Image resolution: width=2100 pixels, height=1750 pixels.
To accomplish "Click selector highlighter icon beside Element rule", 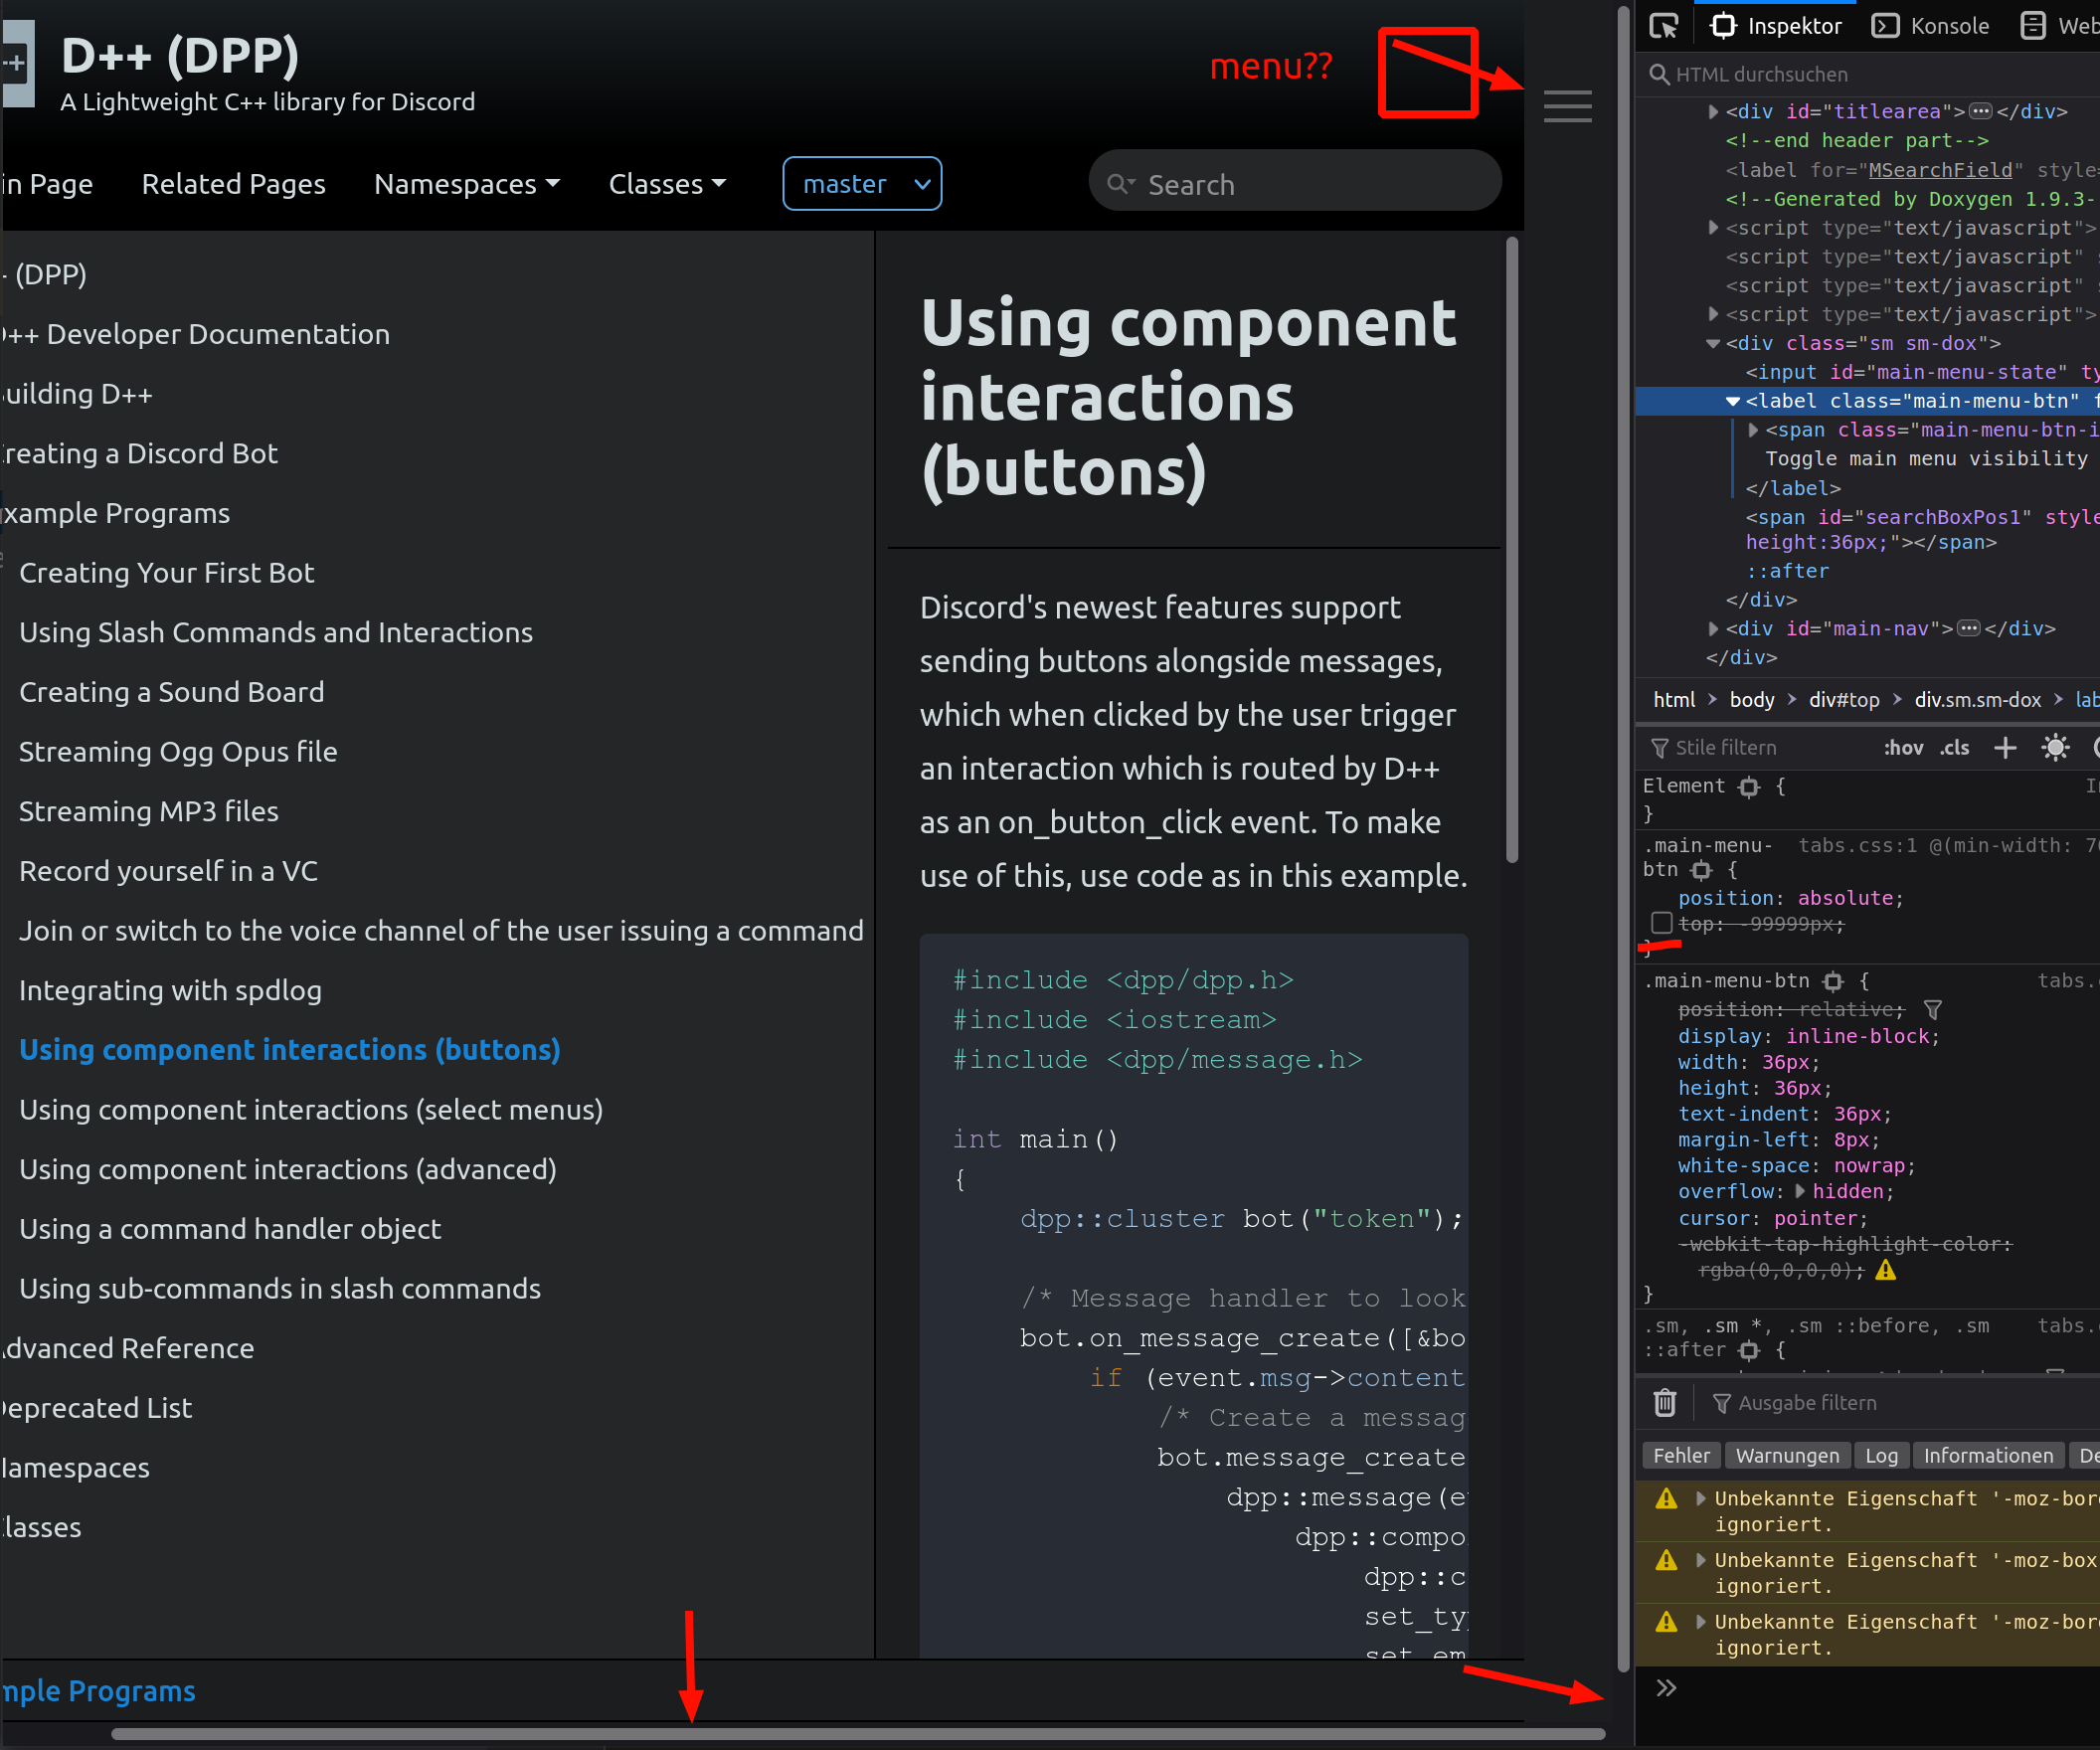I will 1749,787.
